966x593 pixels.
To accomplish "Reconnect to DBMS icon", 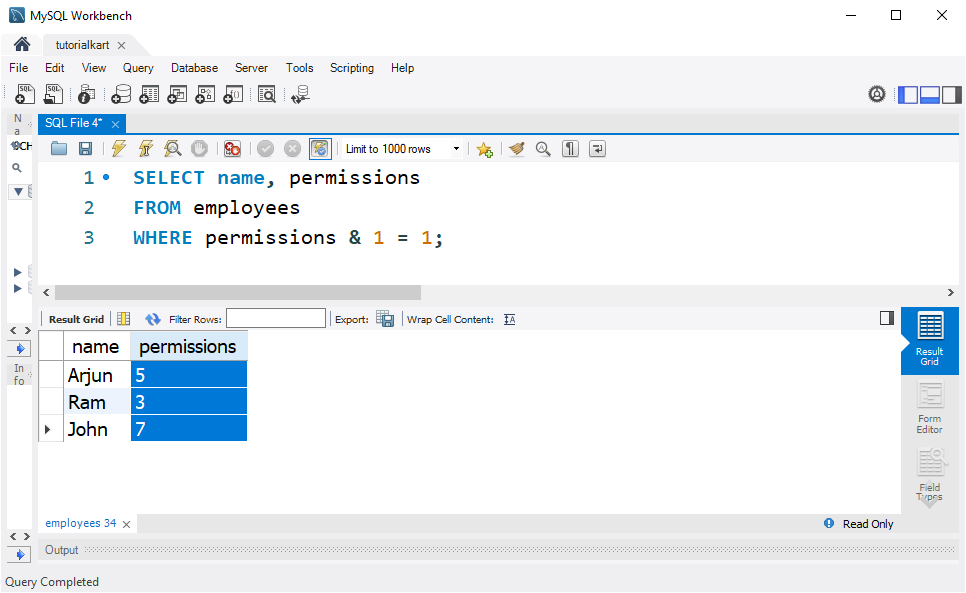I will point(301,94).
